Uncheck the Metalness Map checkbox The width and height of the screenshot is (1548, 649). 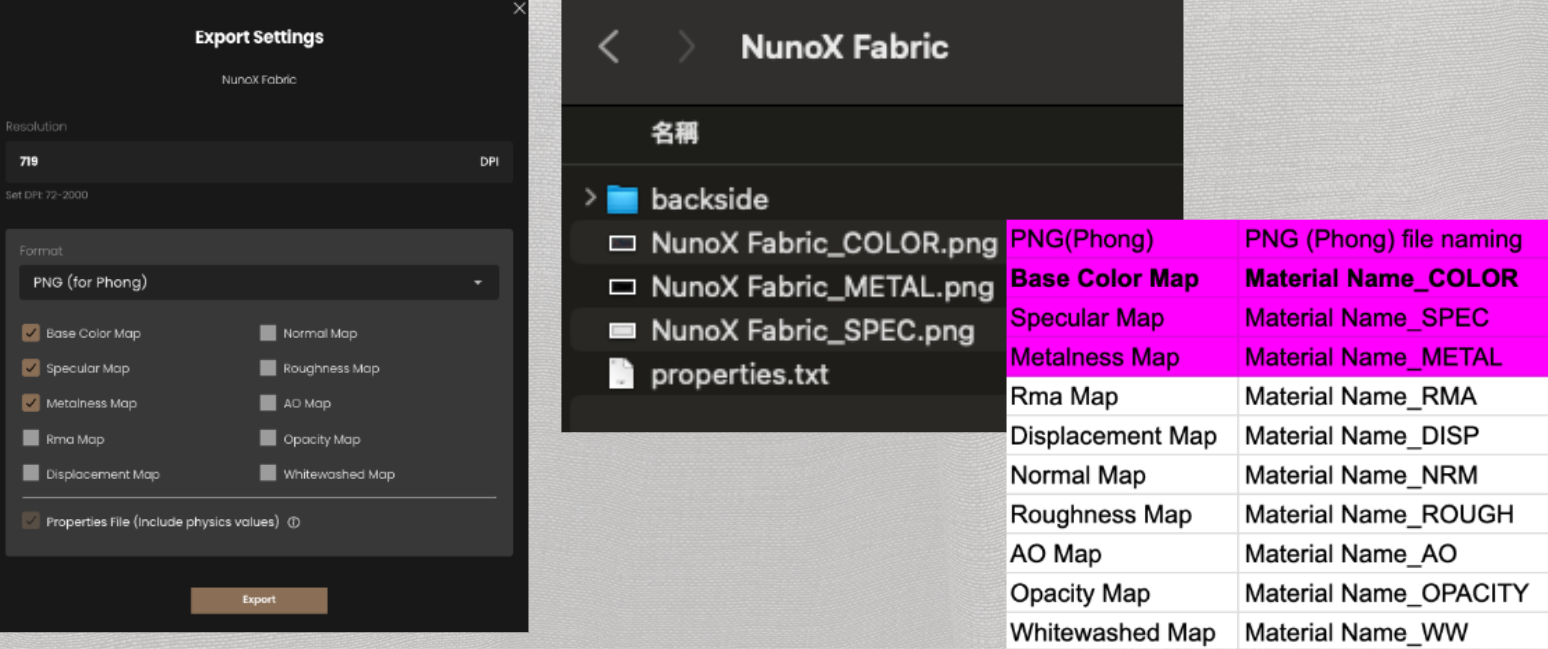click(x=31, y=403)
